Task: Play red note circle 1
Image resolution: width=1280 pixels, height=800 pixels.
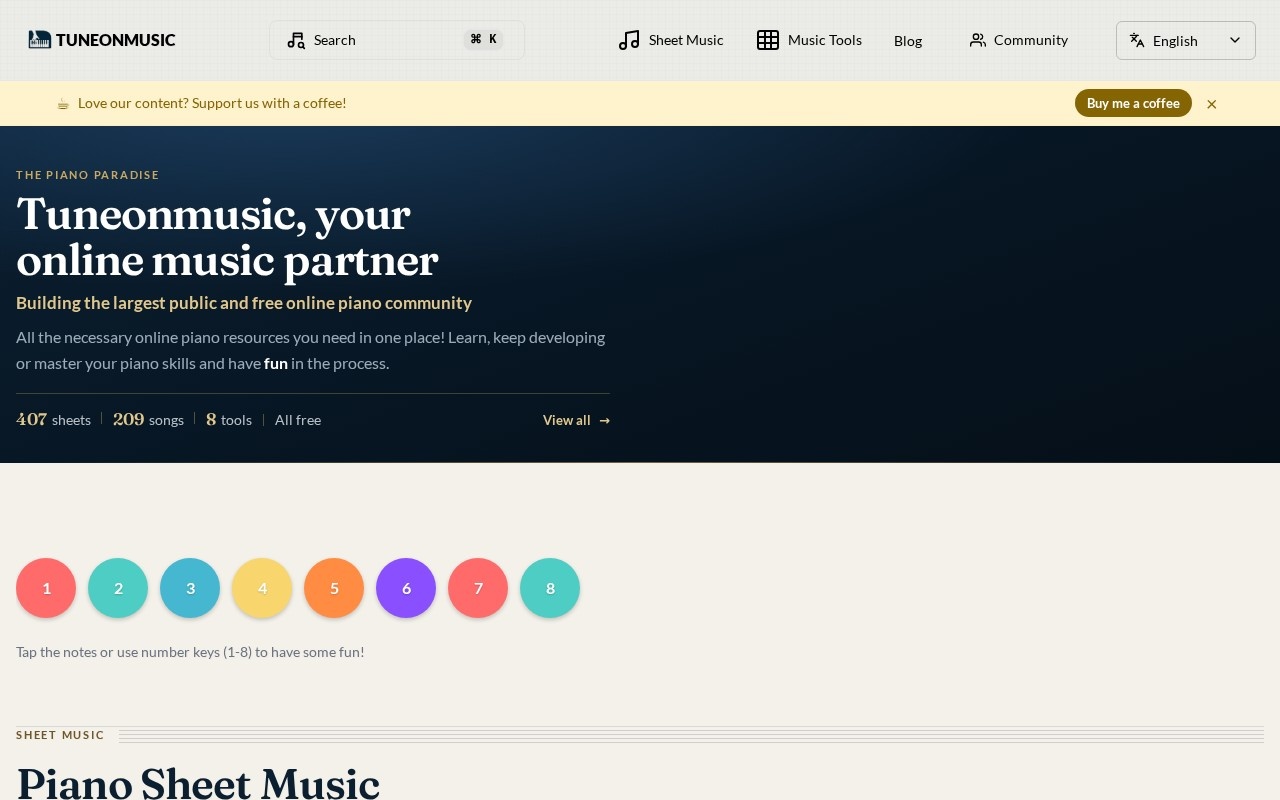Action: click(46, 588)
